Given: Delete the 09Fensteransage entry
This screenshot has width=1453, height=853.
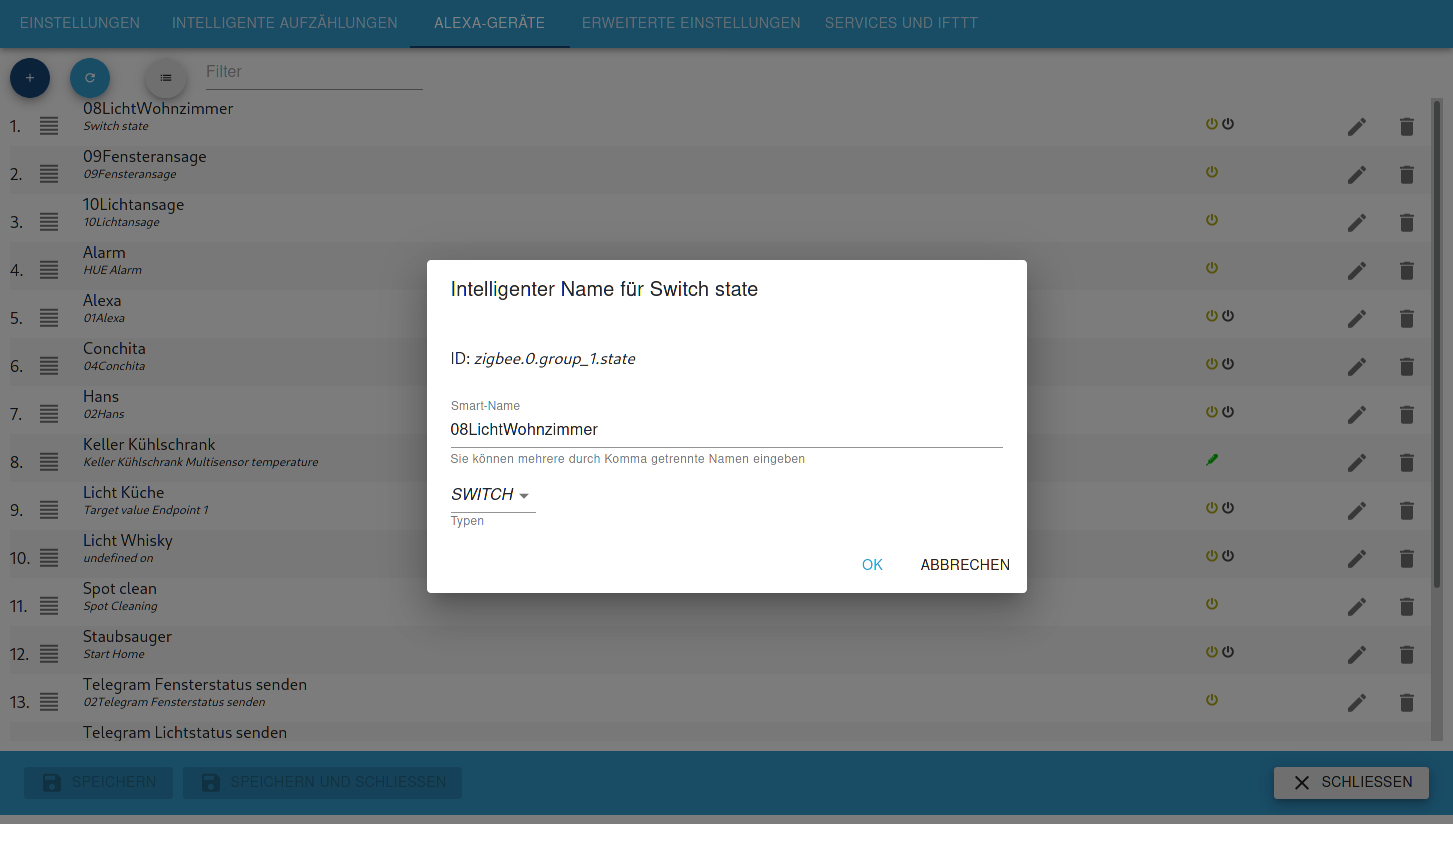Looking at the screenshot, I should (x=1406, y=175).
